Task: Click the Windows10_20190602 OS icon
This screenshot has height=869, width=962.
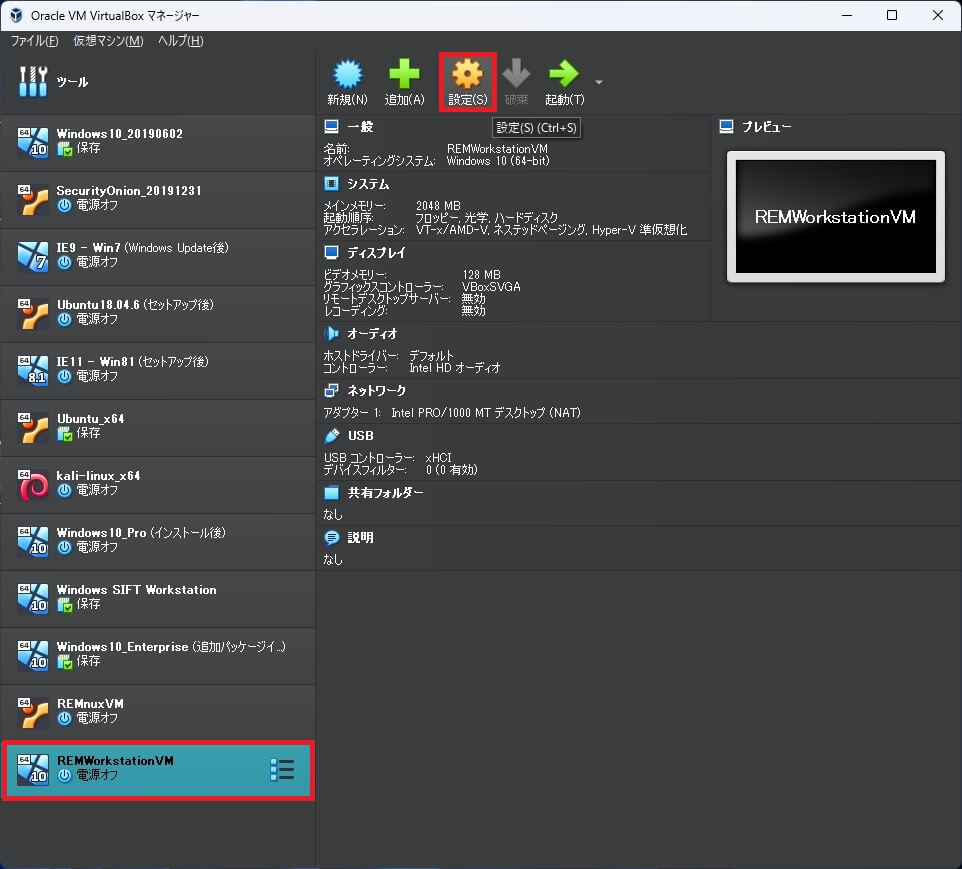Action: 33,142
